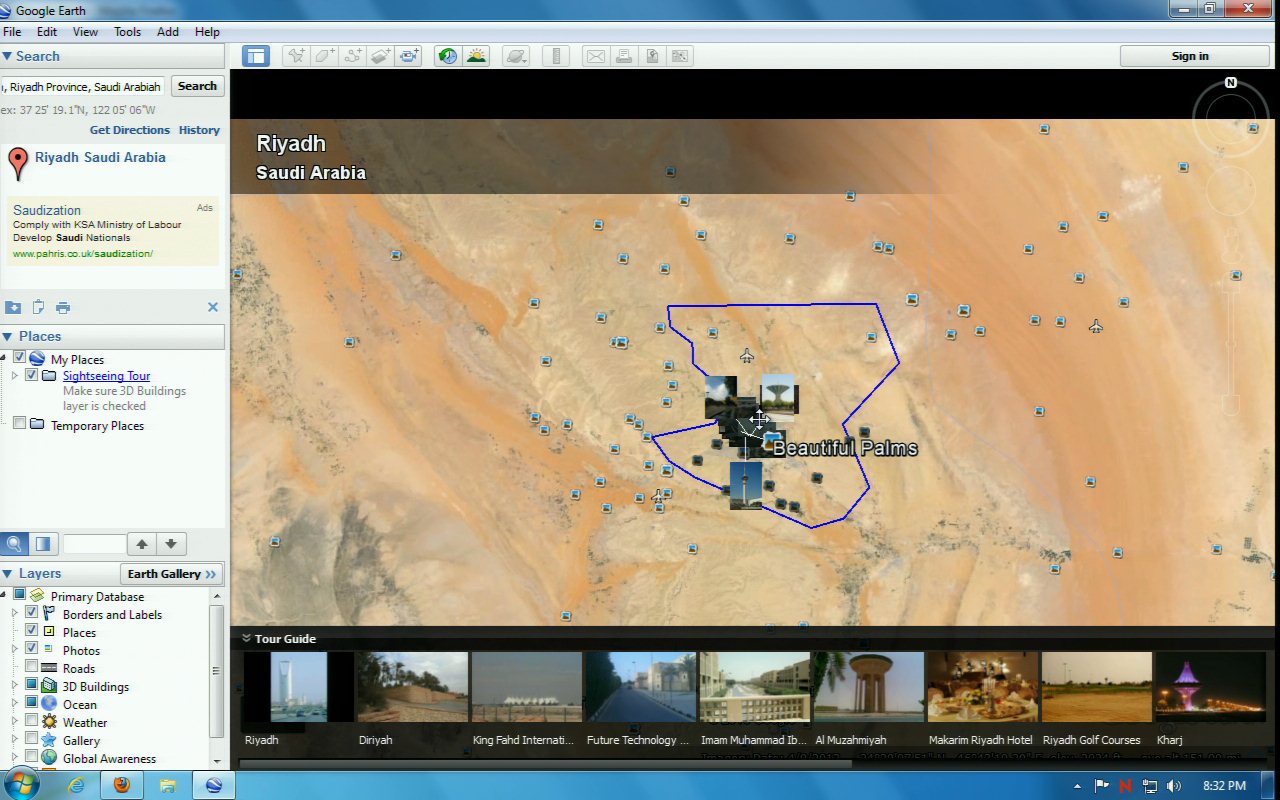Collapse the Places panel header

tap(8, 337)
